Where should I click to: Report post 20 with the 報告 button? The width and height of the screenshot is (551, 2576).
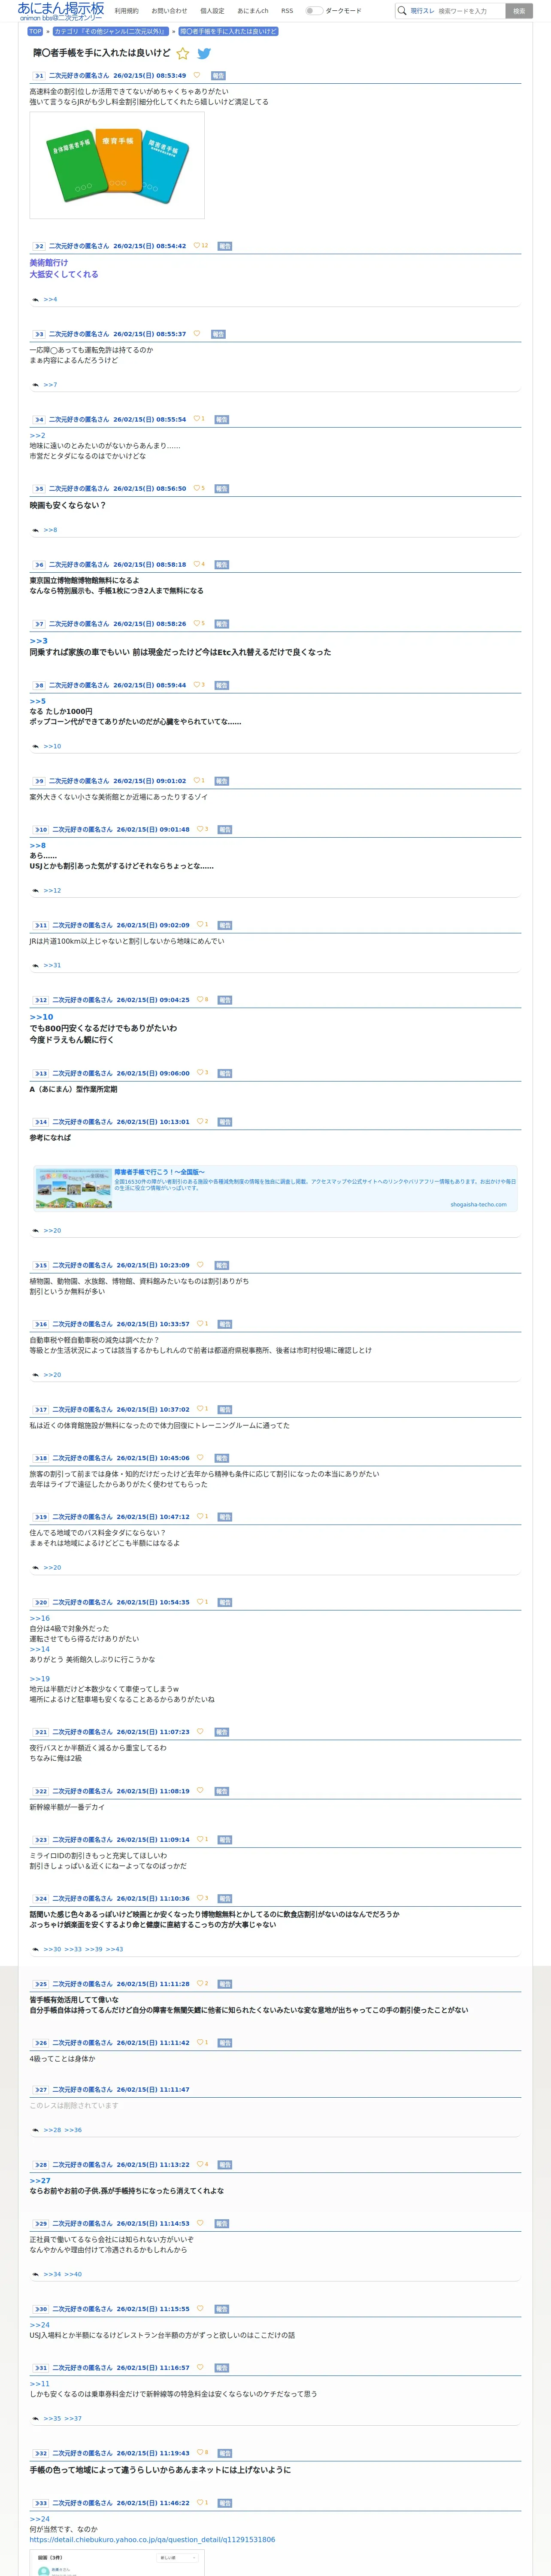coord(225,1602)
